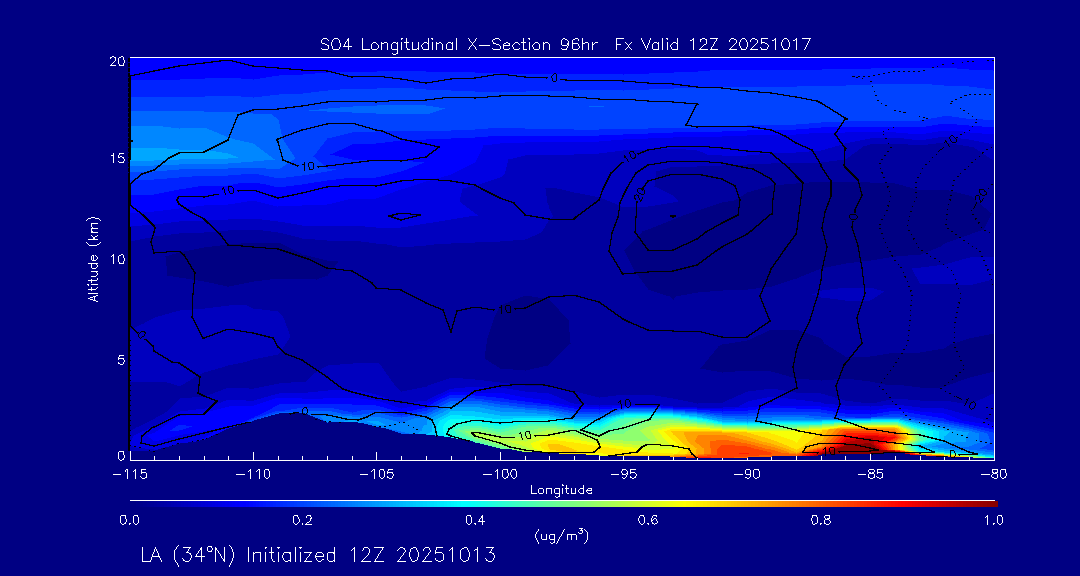Image resolution: width=1080 pixels, height=576 pixels.
Task: Click longitude tick label "-85"
Action: click(871, 474)
